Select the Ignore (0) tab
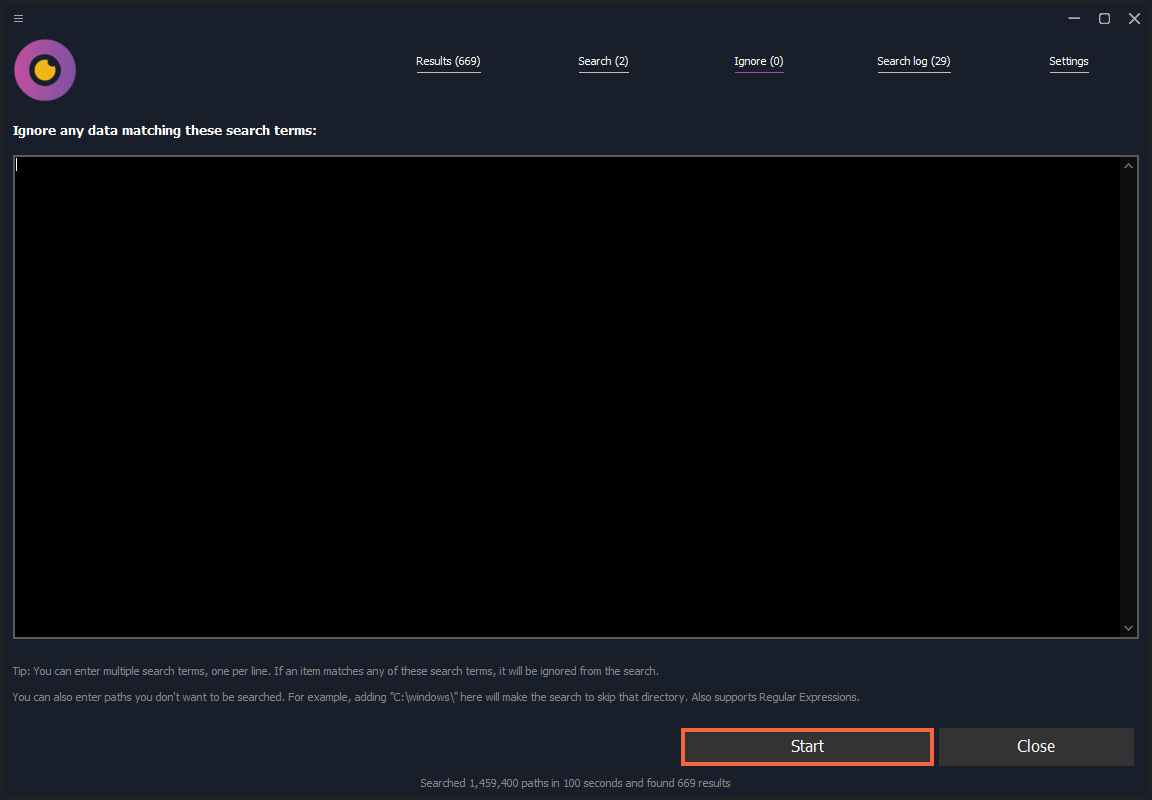1152x800 pixels. coord(759,61)
